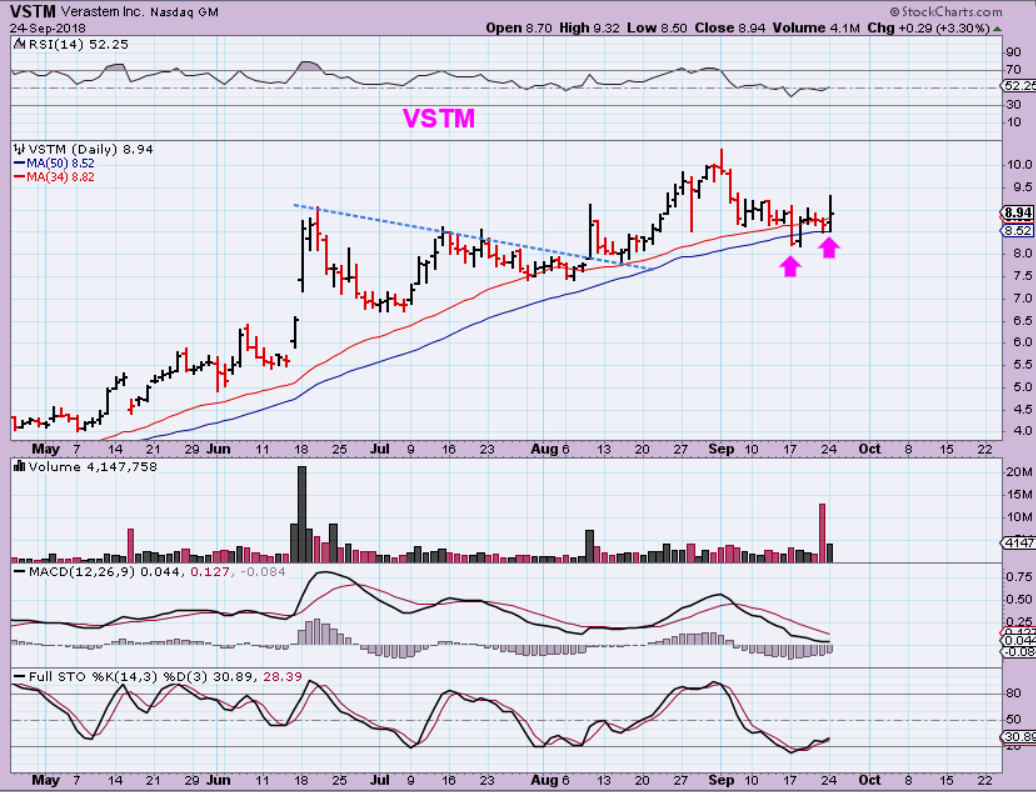
Task: Click the High 9.32 value
Action: [589, 28]
